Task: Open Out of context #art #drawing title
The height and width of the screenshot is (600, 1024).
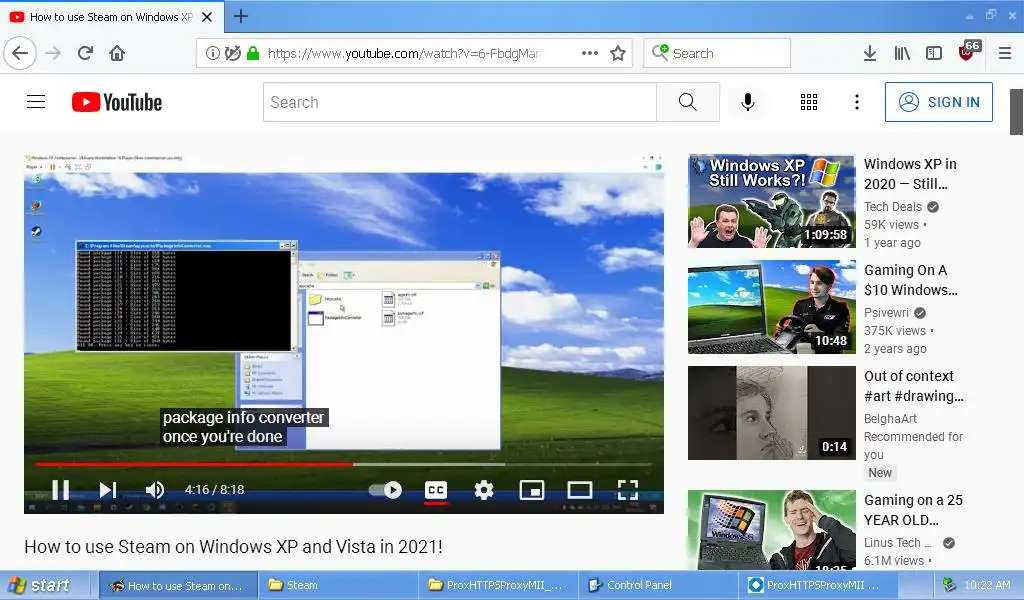Action: (914, 386)
